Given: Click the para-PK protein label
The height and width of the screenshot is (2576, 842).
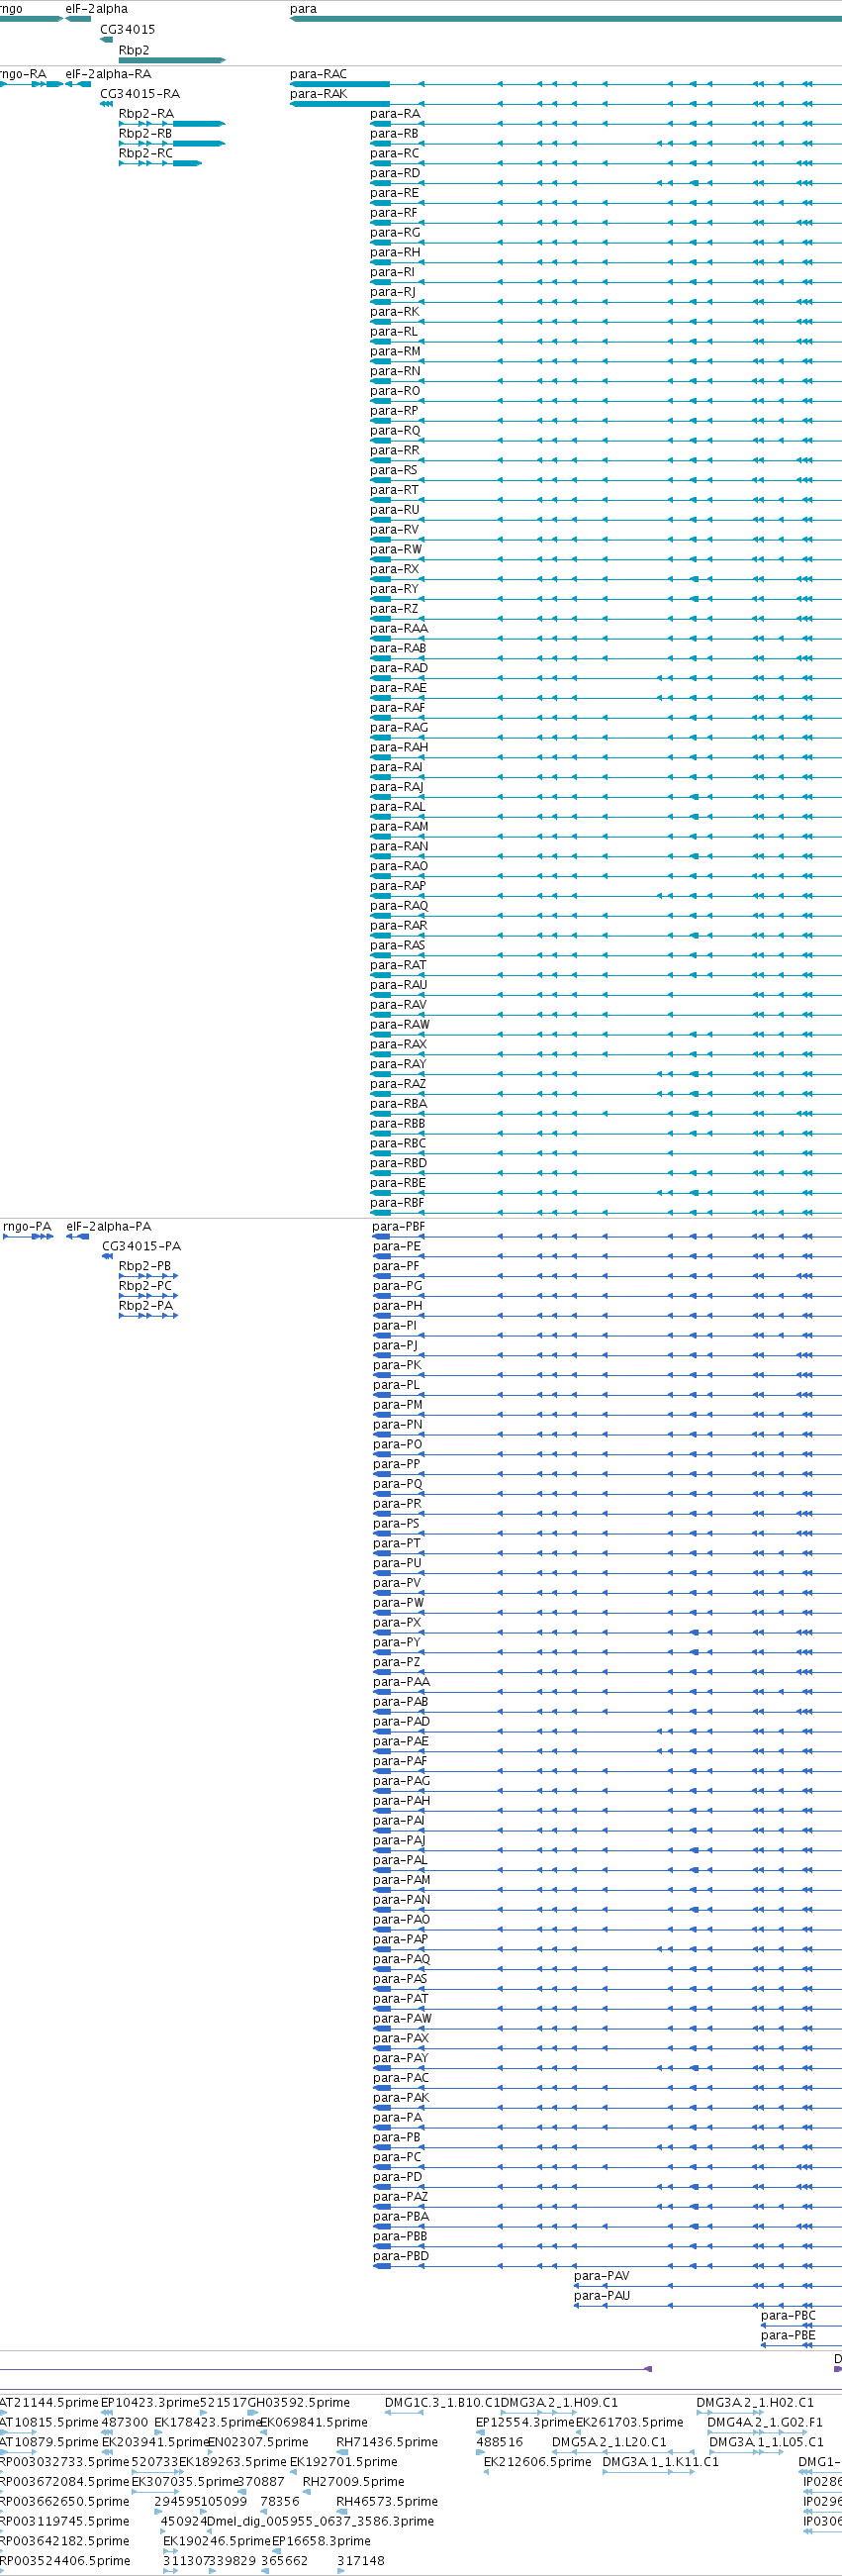Looking at the screenshot, I should (x=397, y=1366).
